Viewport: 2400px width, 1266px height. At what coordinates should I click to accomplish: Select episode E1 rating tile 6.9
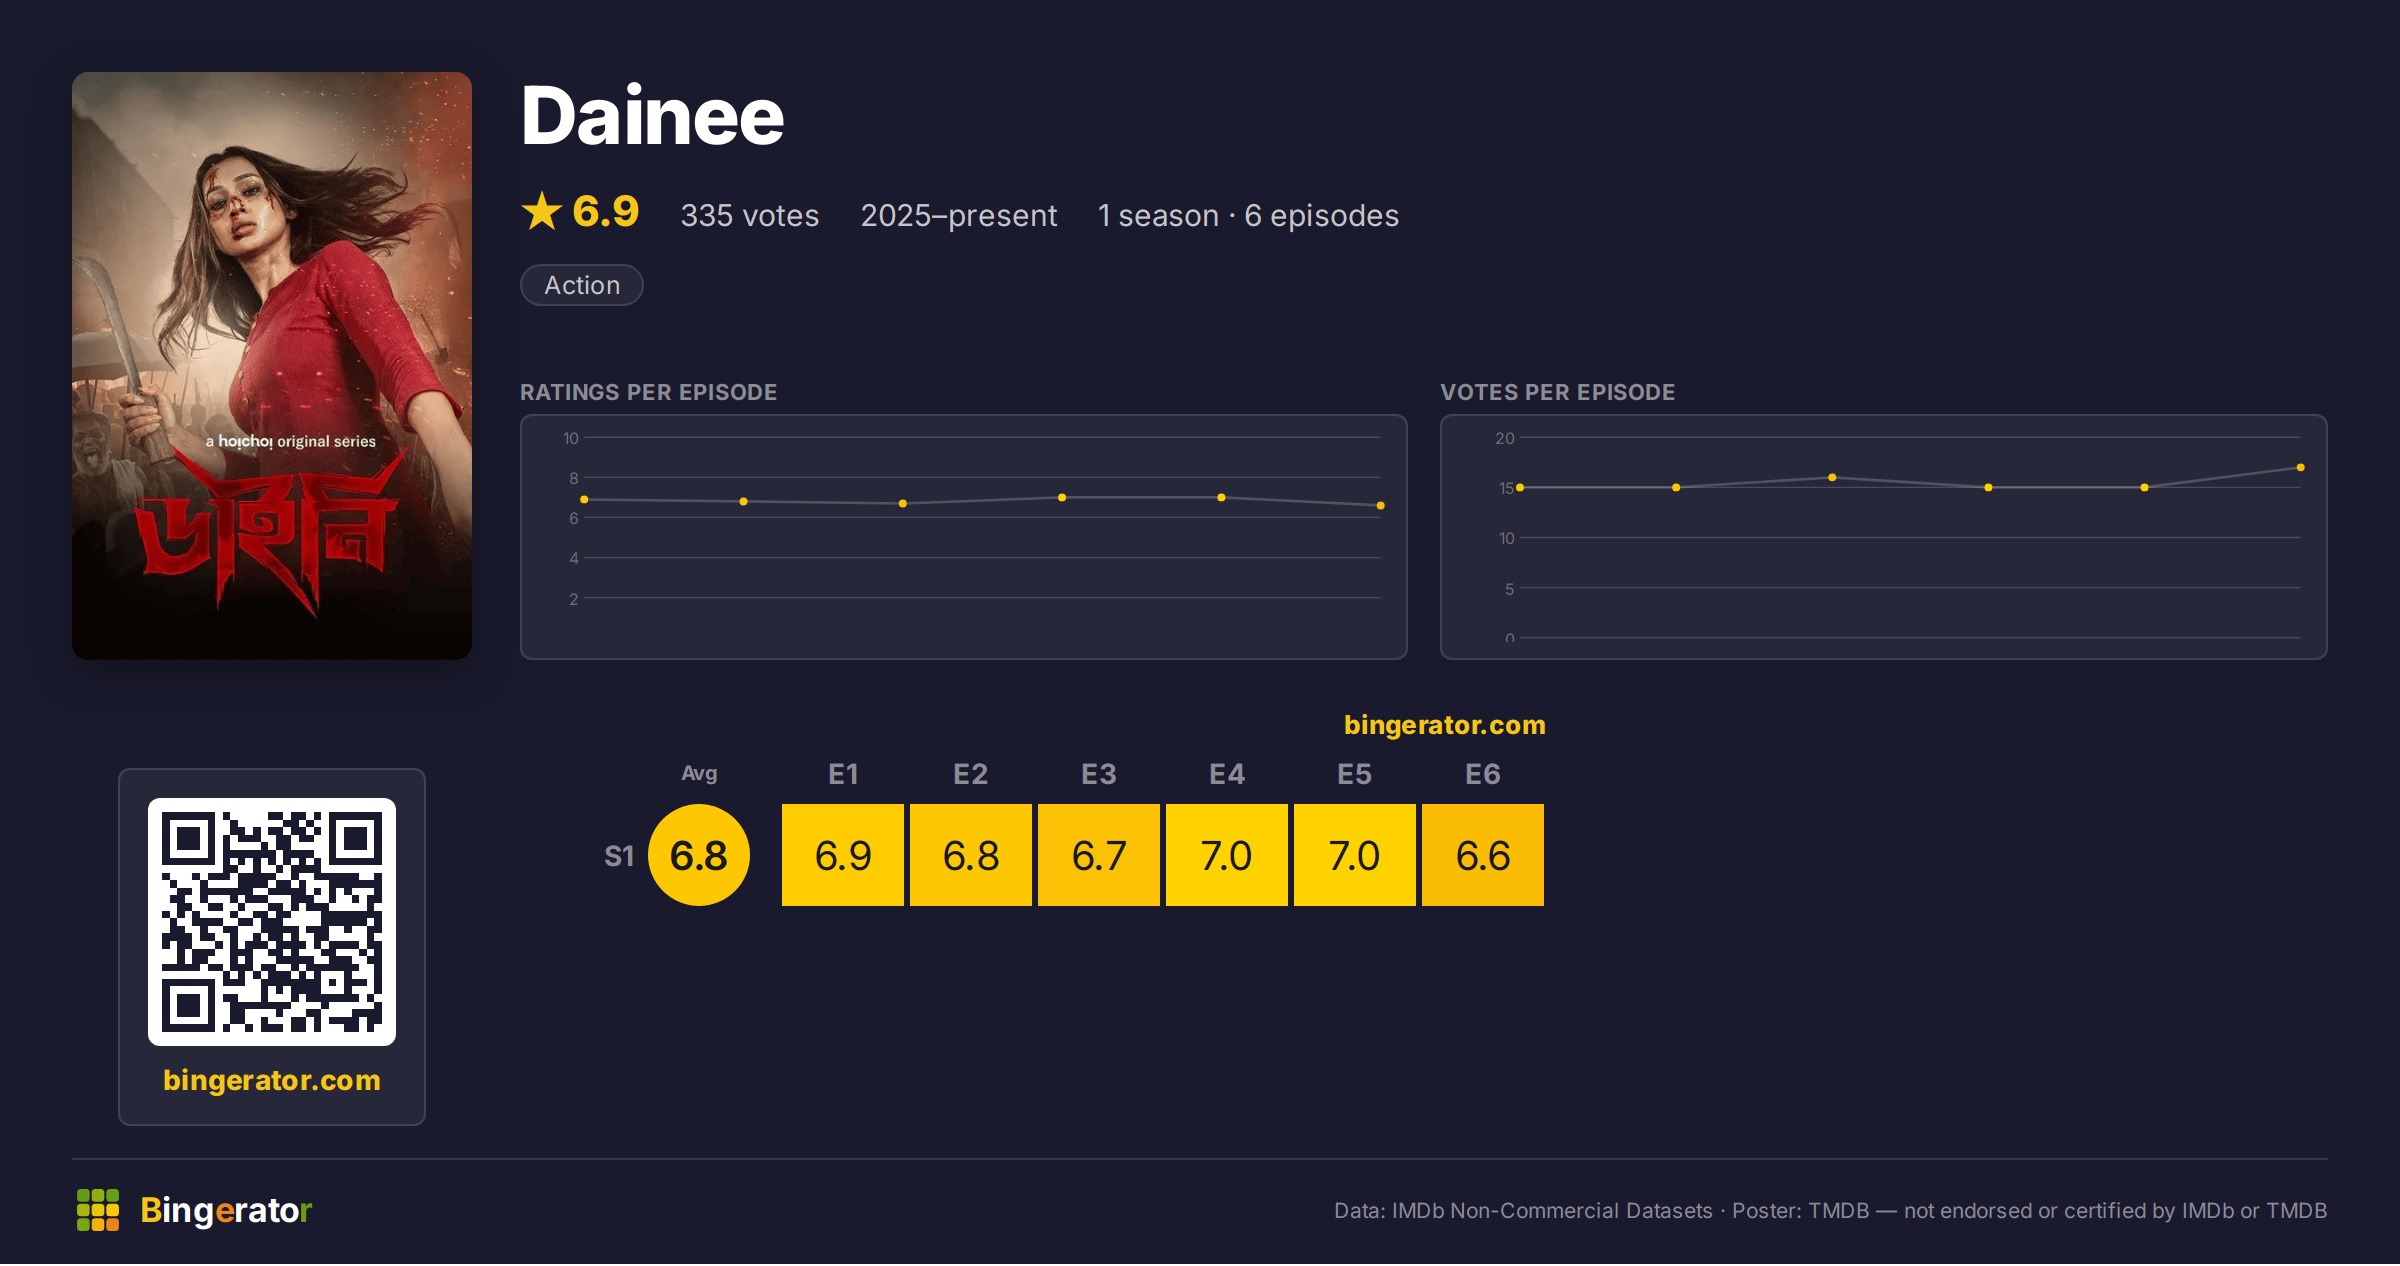[x=843, y=855]
